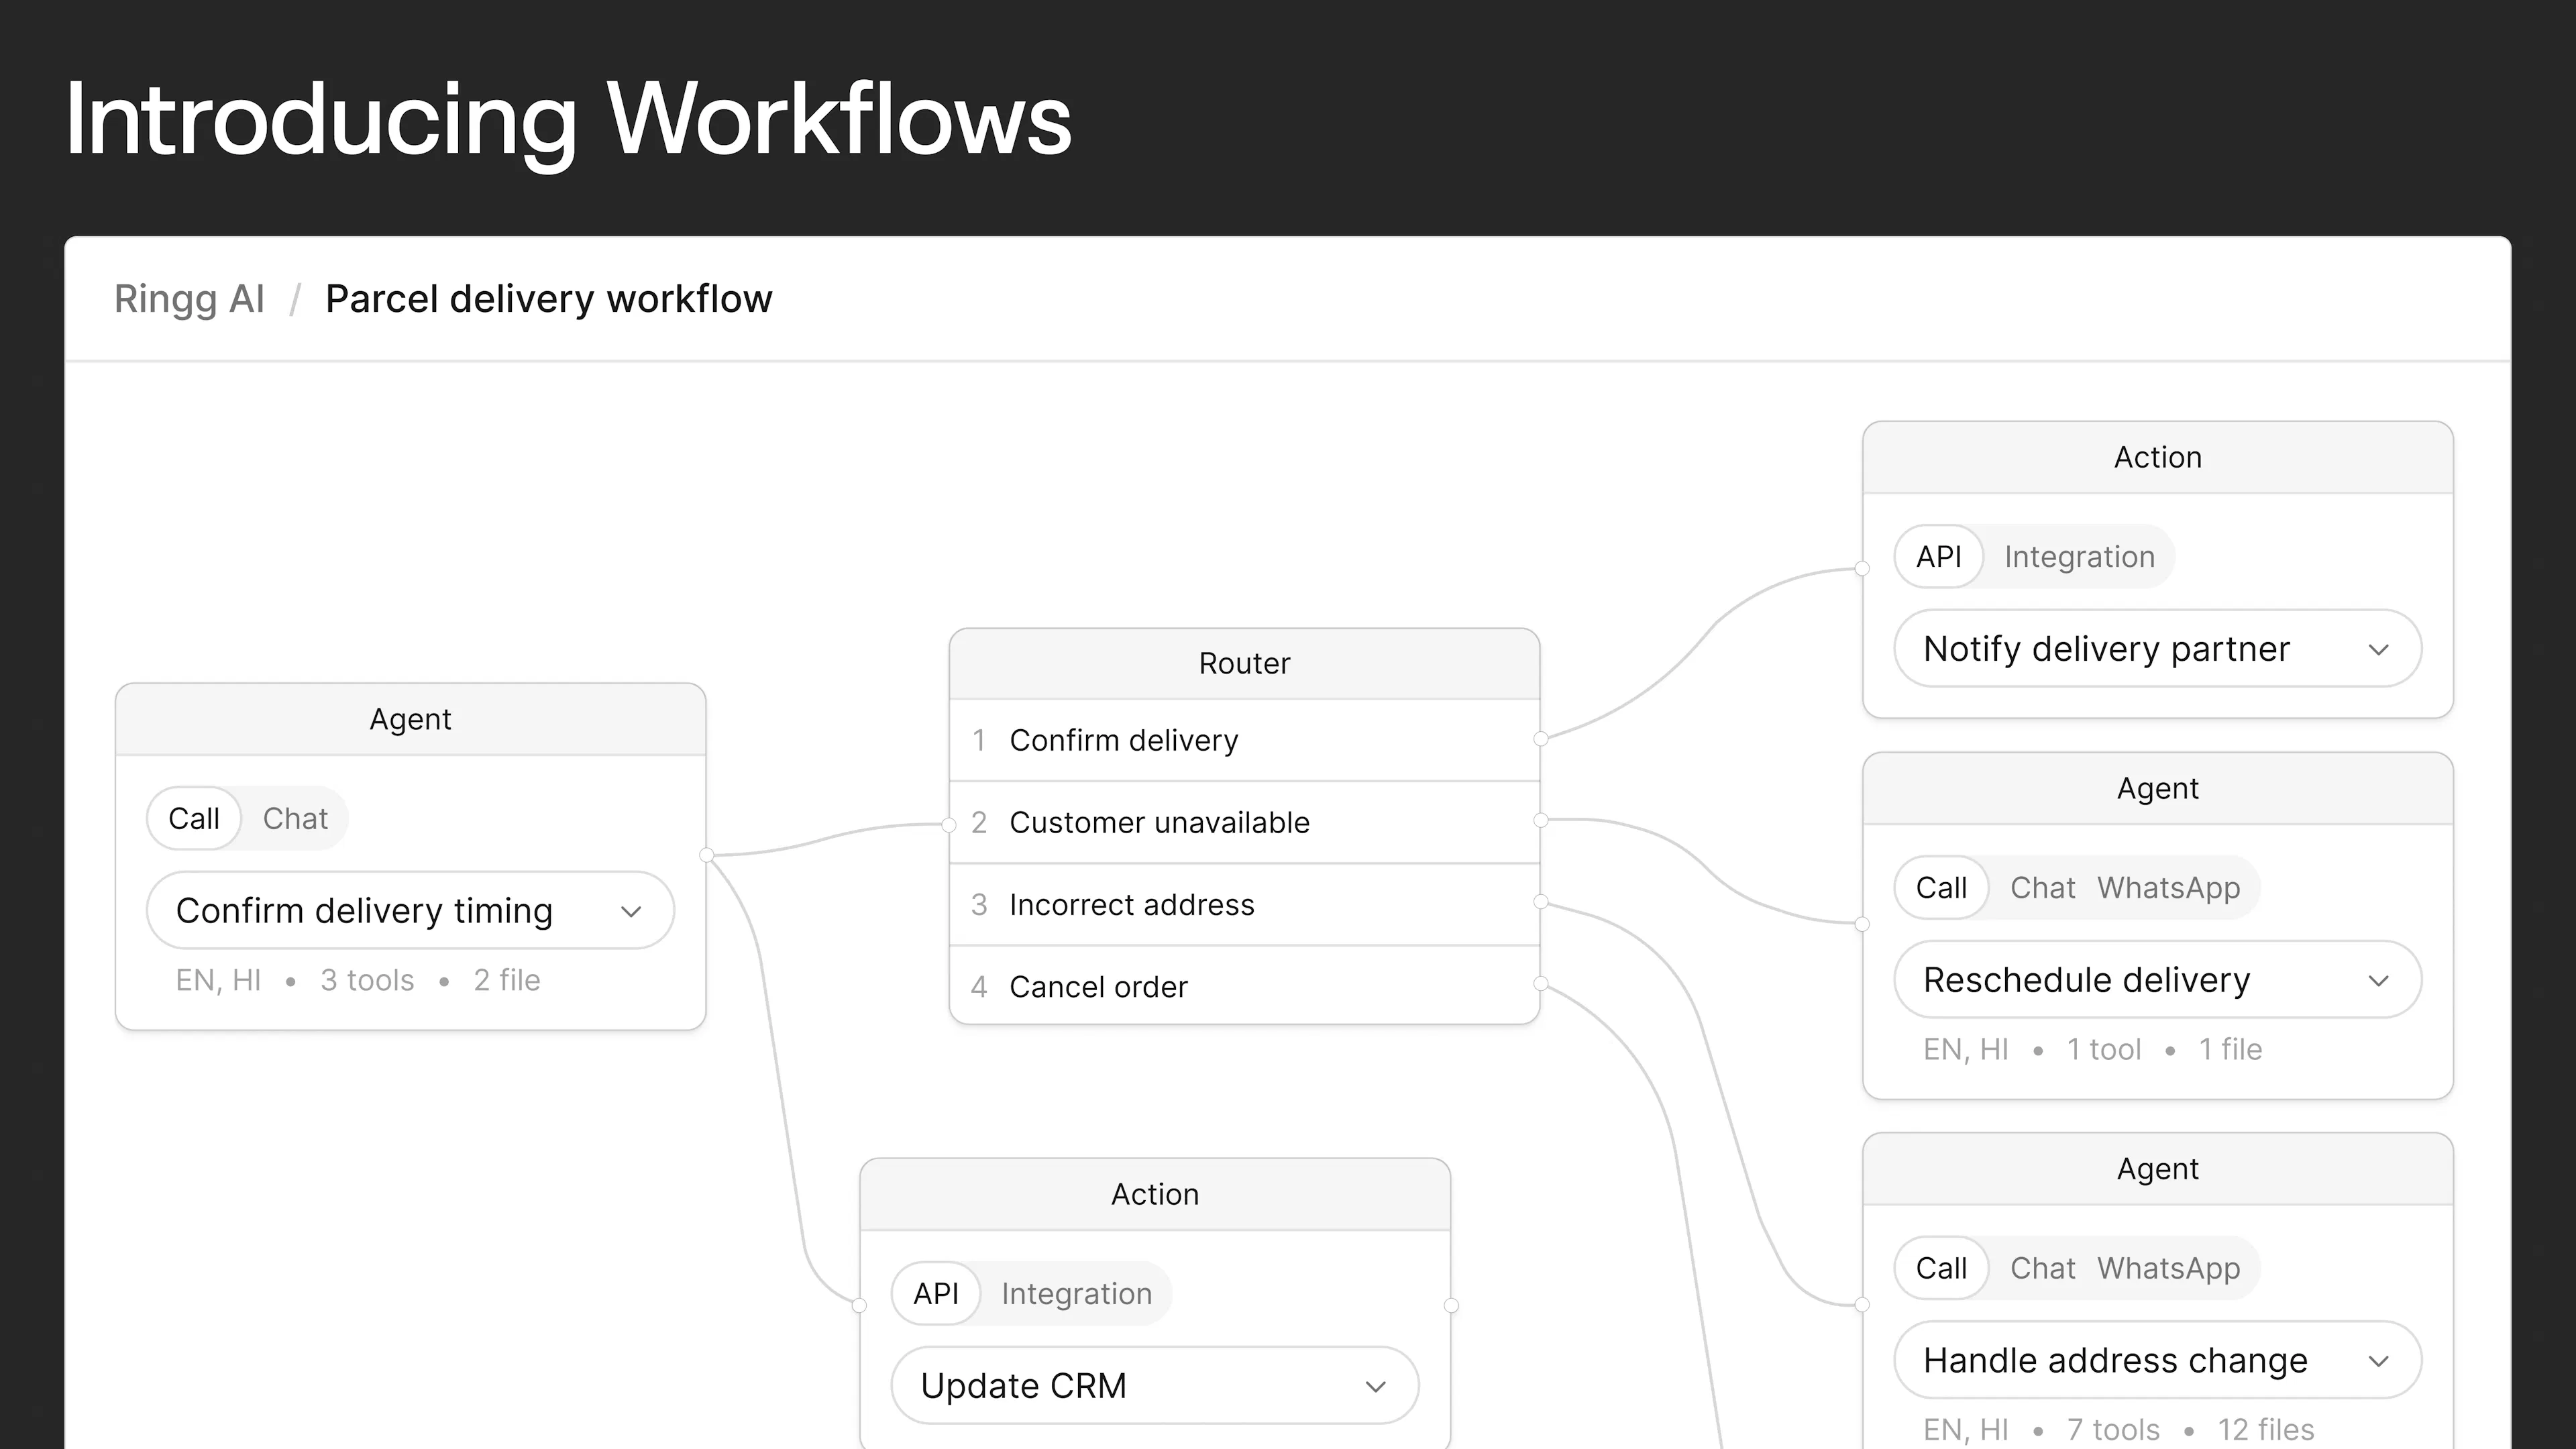
Task: Select the Incorrect address router row
Action: pos(1244,904)
